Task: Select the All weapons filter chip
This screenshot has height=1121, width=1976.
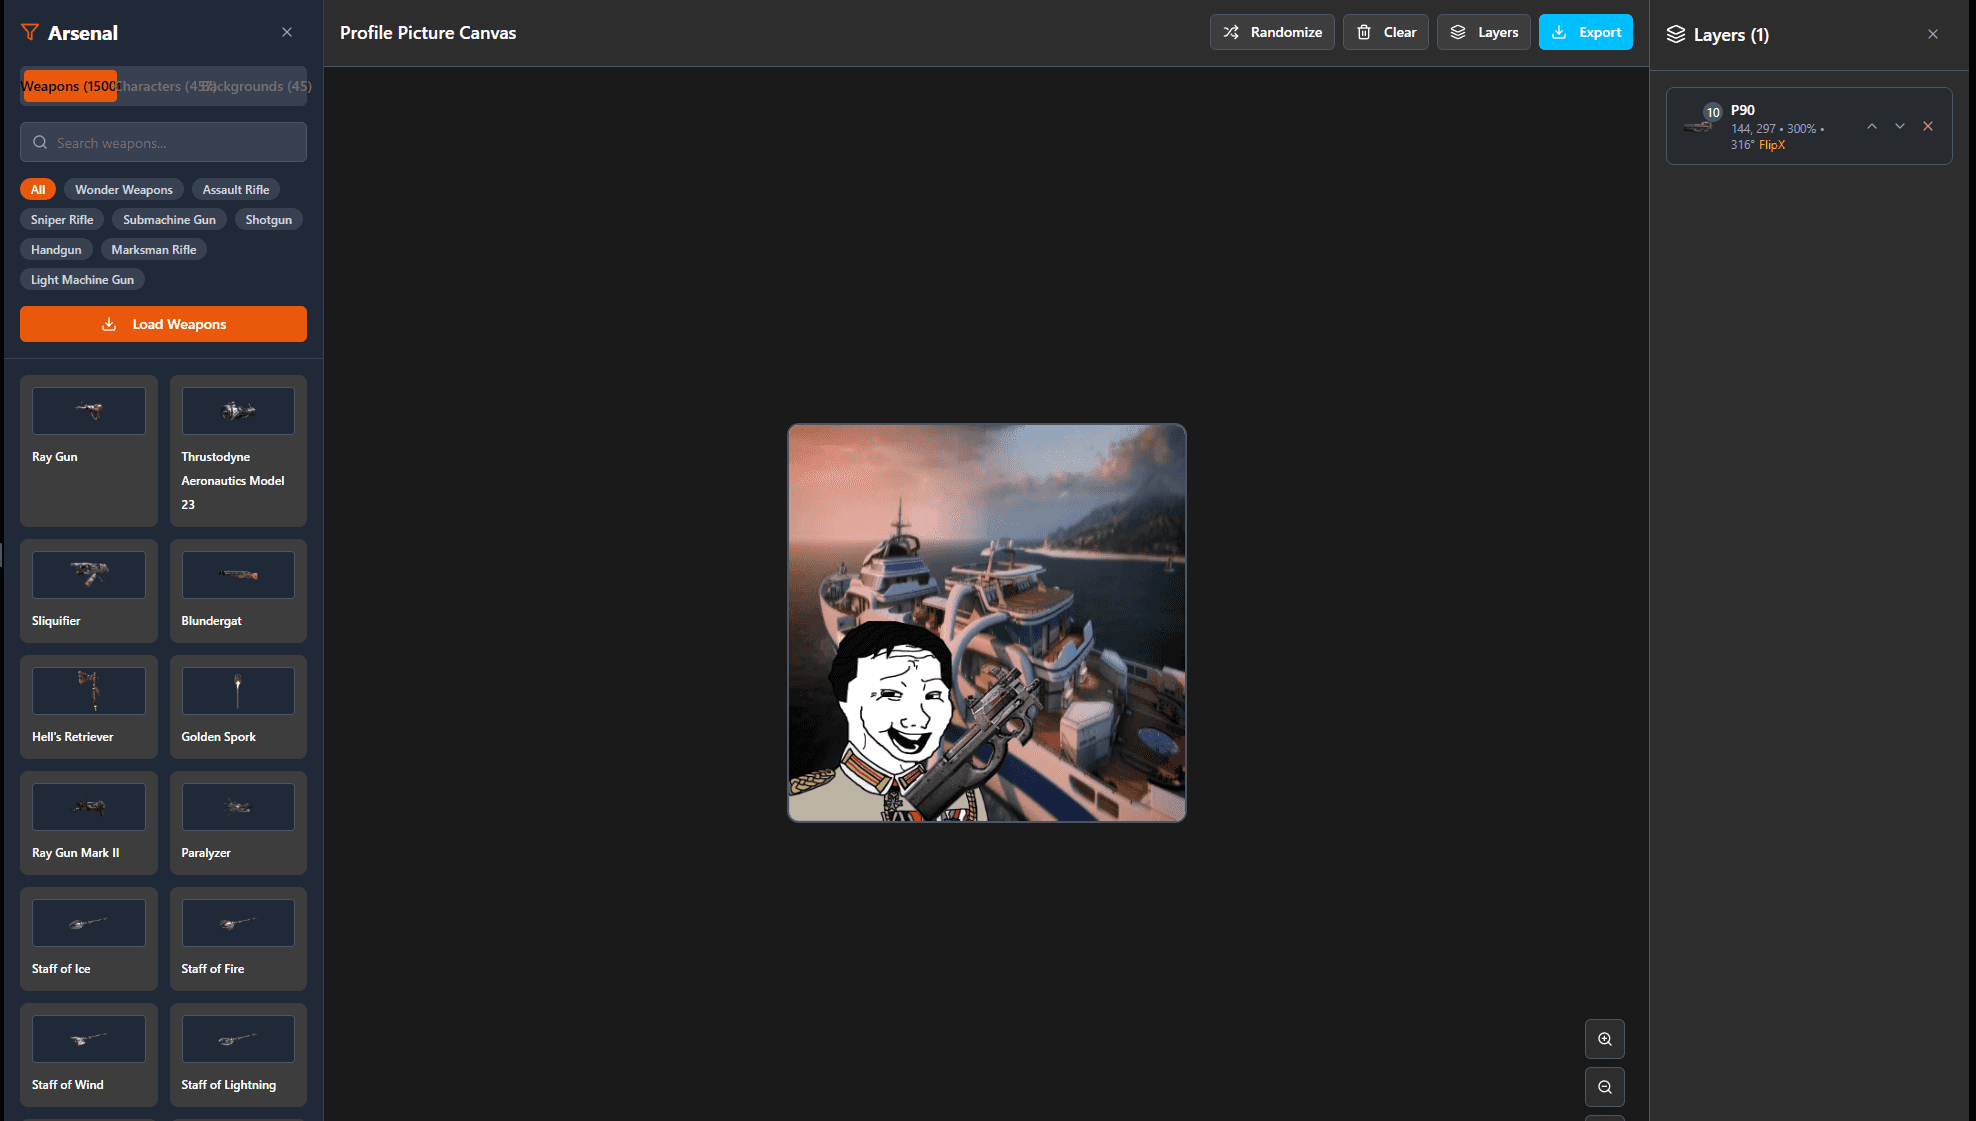Action: (x=38, y=189)
